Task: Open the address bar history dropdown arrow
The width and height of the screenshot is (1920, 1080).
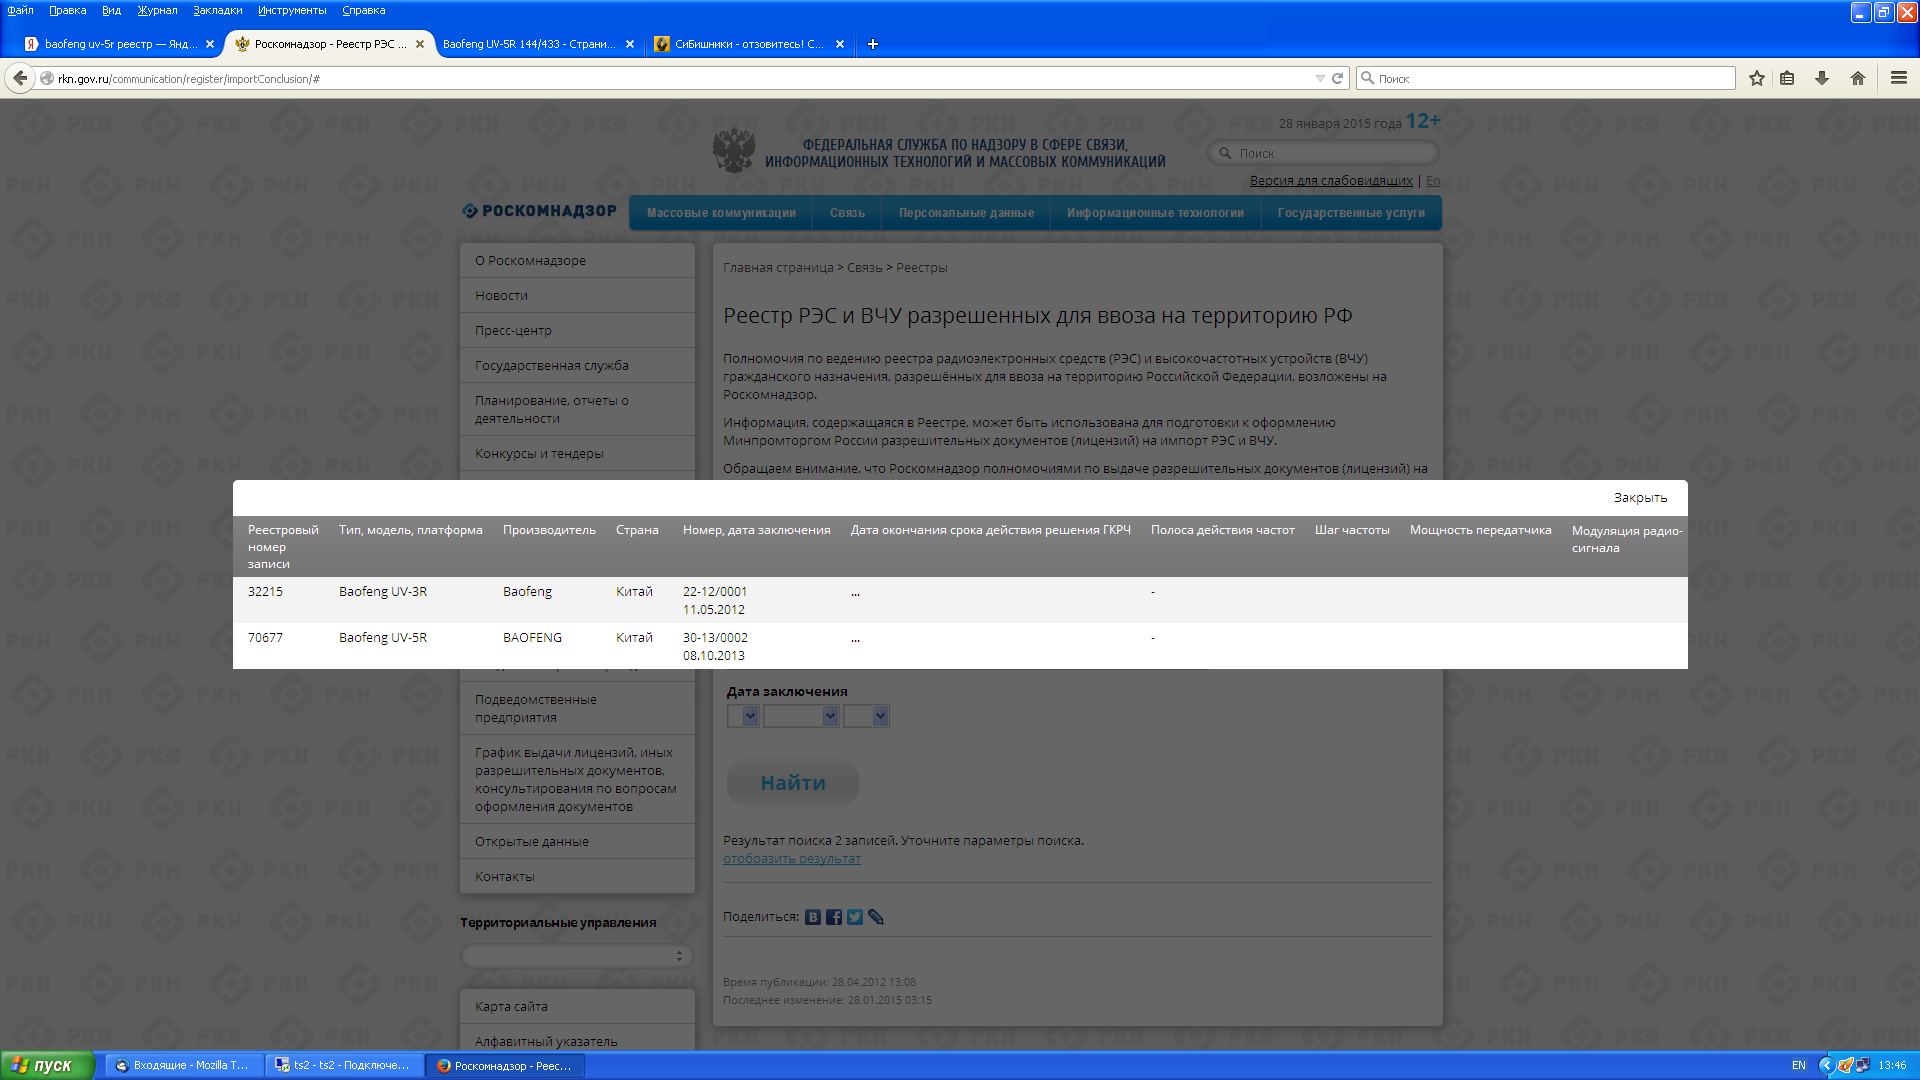Action: point(1319,78)
